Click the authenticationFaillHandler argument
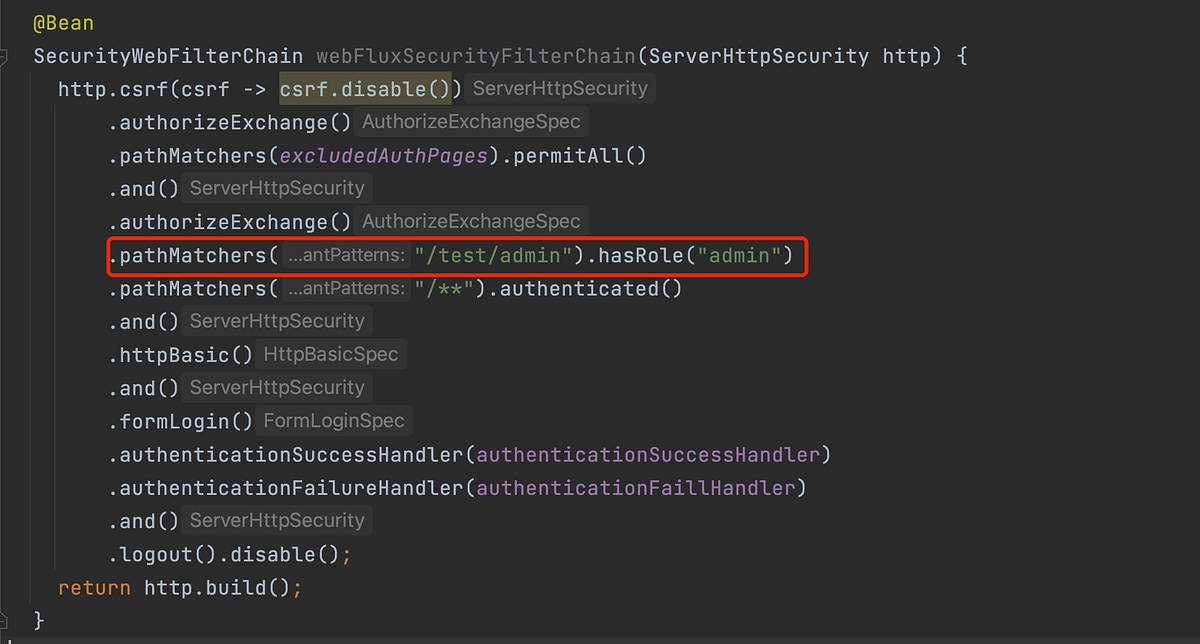 [640, 487]
